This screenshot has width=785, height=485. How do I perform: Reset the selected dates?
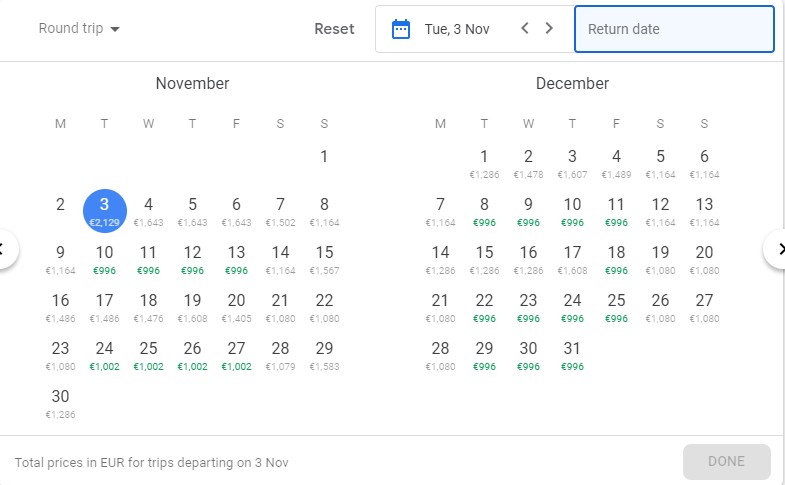[x=334, y=29]
